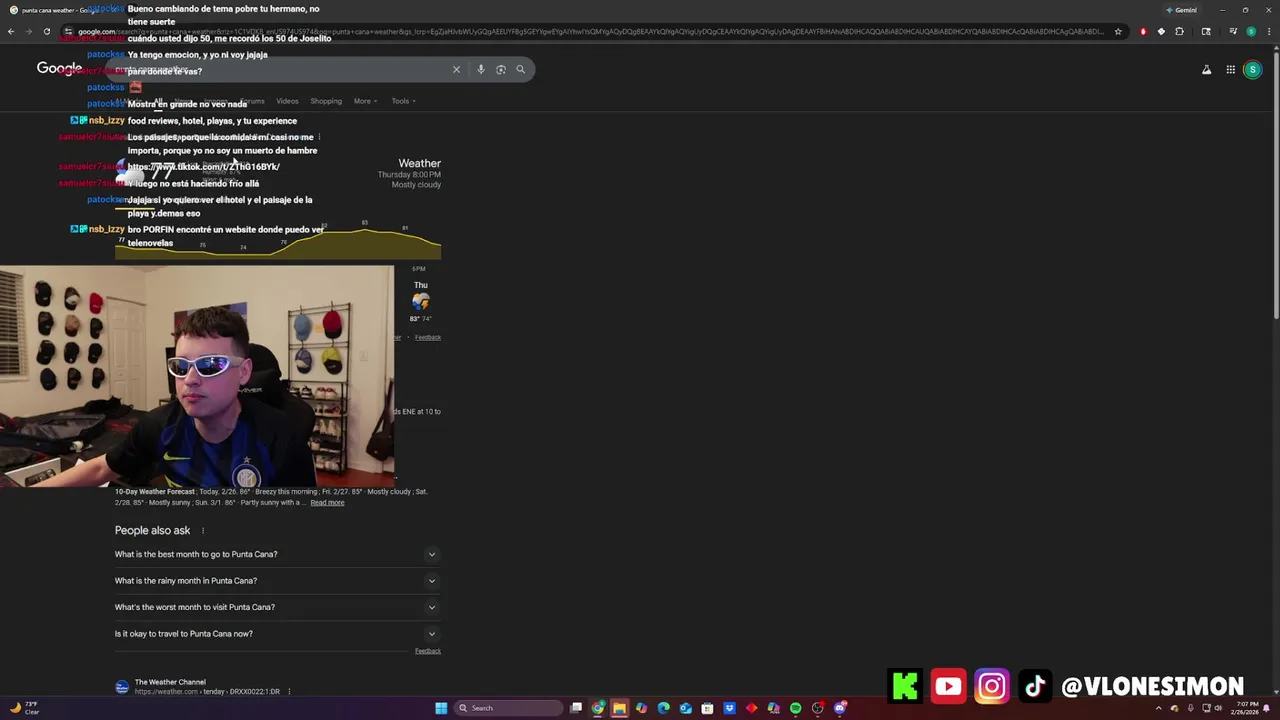The height and width of the screenshot is (720, 1280).
Task: Open Task View on the taskbar
Action: [576, 708]
